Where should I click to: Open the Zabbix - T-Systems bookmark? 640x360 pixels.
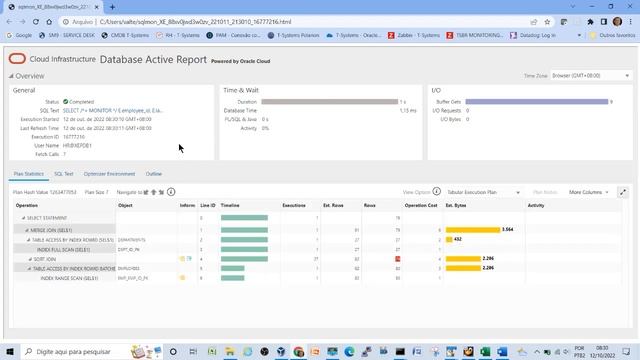pos(414,36)
